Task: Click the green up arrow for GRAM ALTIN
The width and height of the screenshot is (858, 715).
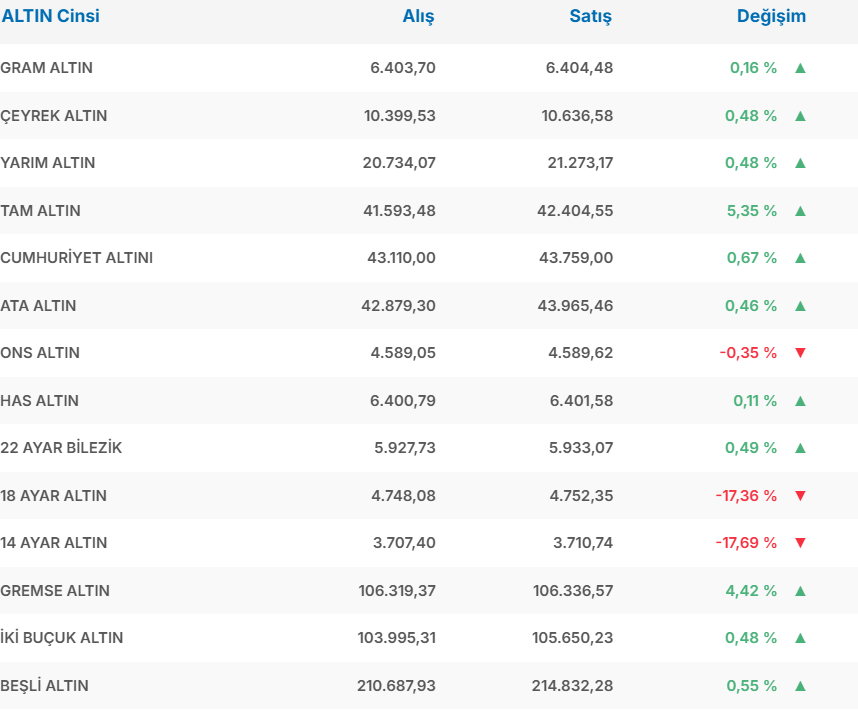Action: tap(800, 68)
